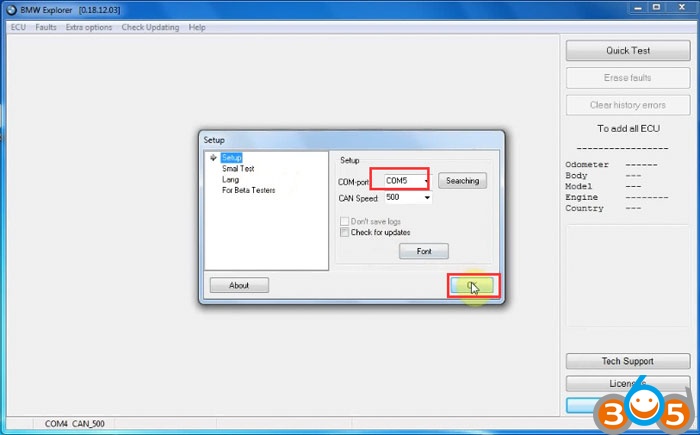700x435 pixels.
Task: Enable Check for updates checkbox
Action: pyautogui.click(x=345, y=232)
